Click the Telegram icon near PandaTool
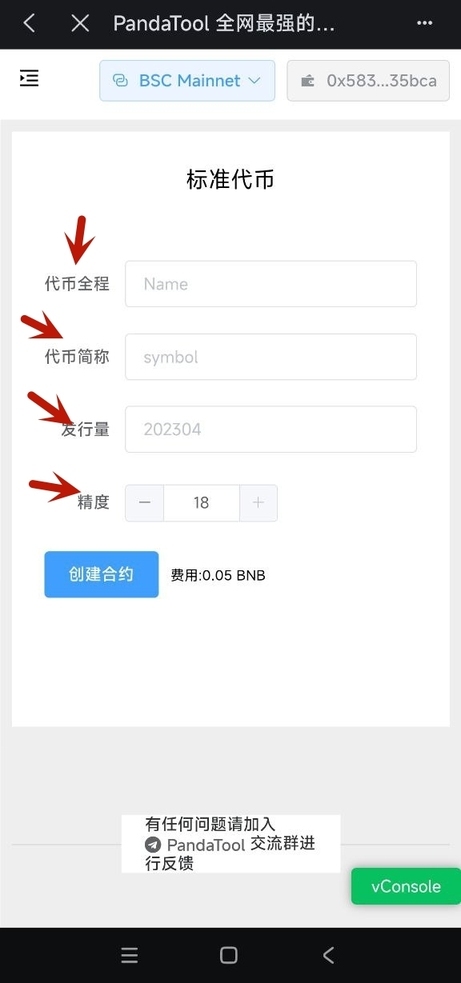Viewport: 461px width, 983px height. point(152,844)
